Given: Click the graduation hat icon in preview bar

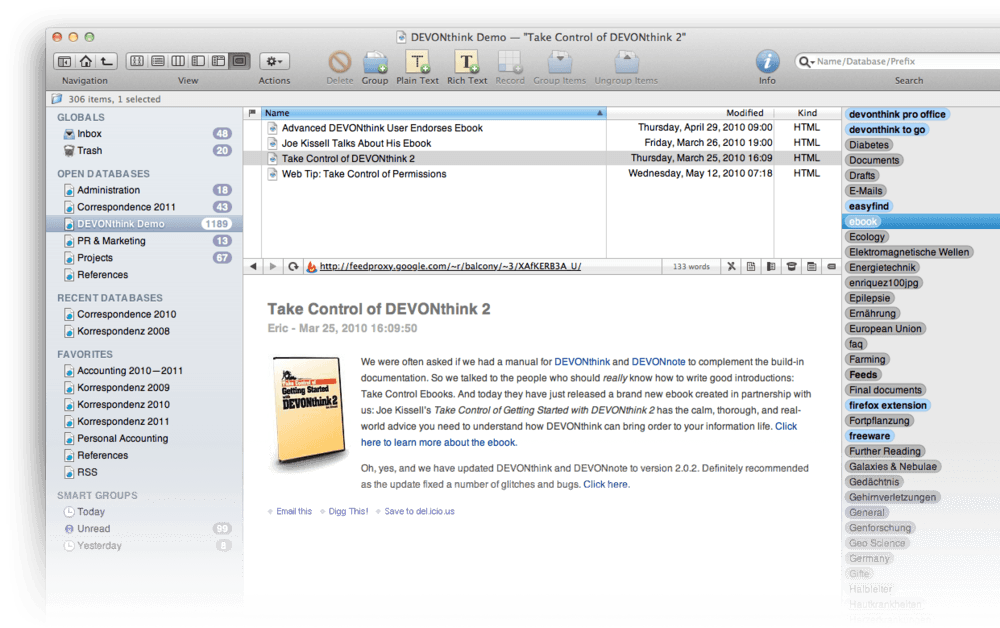Looking at the screenshot, I should (x=791, y=267).
